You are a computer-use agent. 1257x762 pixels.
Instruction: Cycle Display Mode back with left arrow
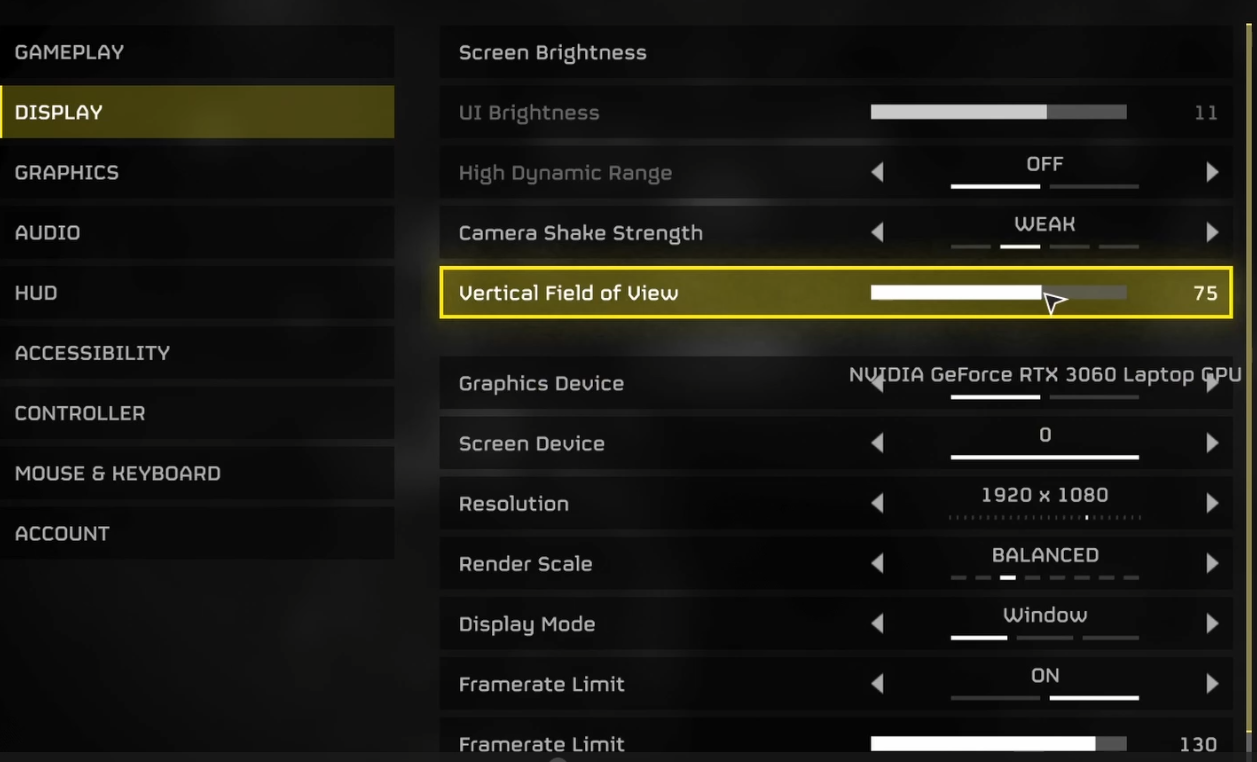pyautogui.click(x=877, y=624)
